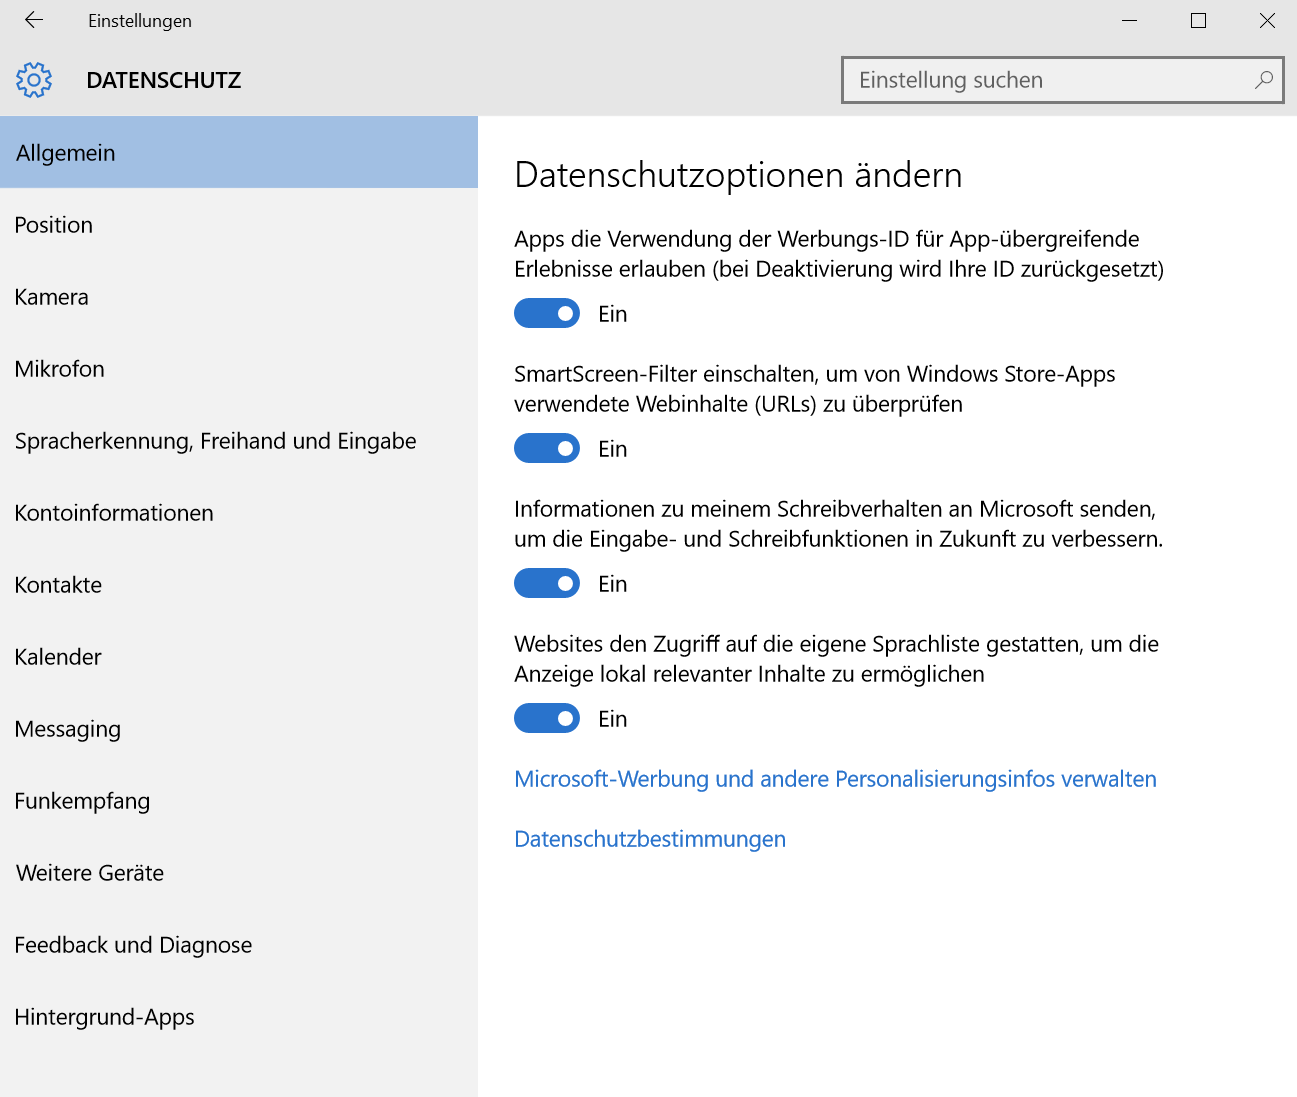Screen dimensions: 1297x1097
Task: Select Feedback und Diagnose
Action: point(132,944)
